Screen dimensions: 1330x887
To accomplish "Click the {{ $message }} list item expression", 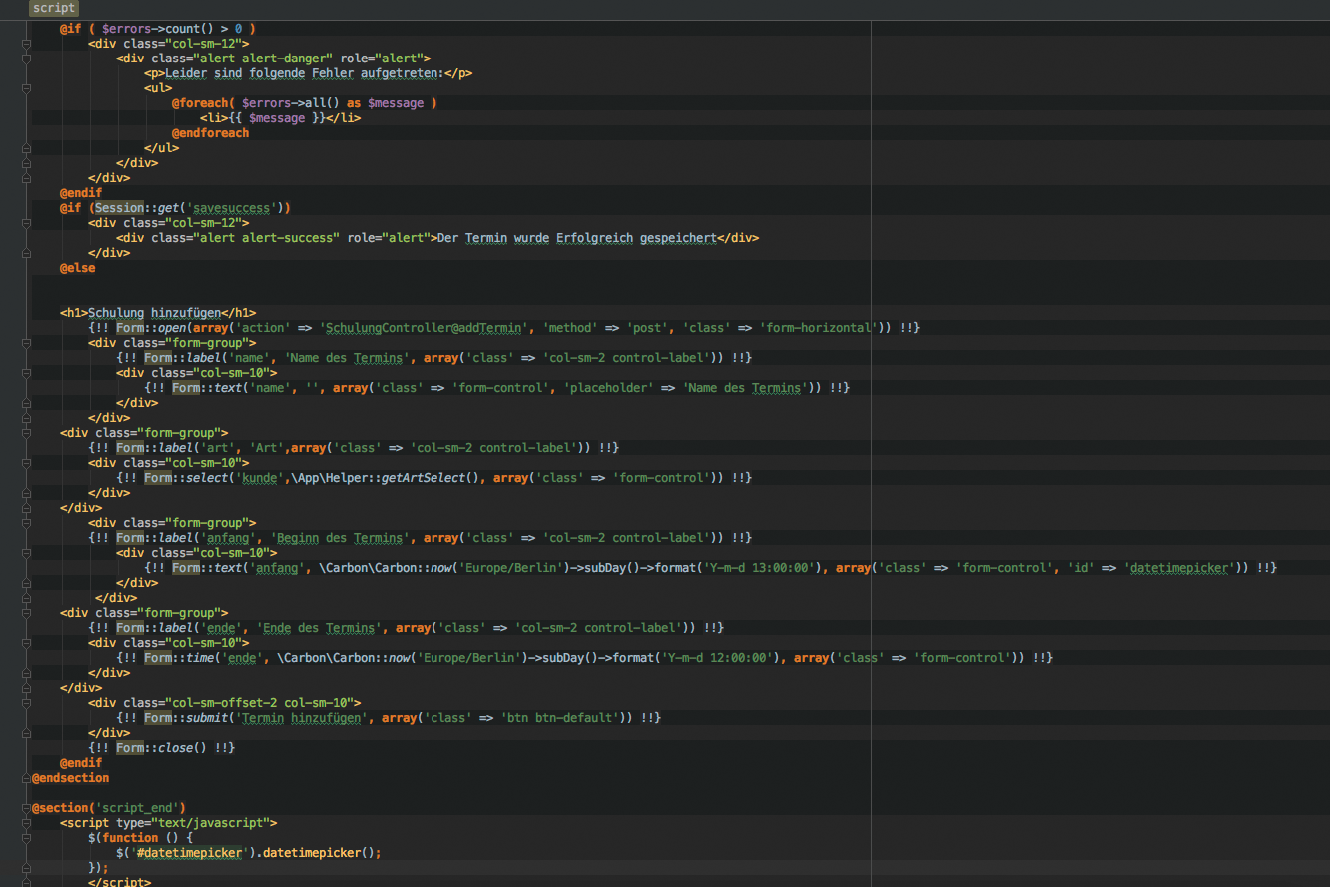I will pos(277,118).
